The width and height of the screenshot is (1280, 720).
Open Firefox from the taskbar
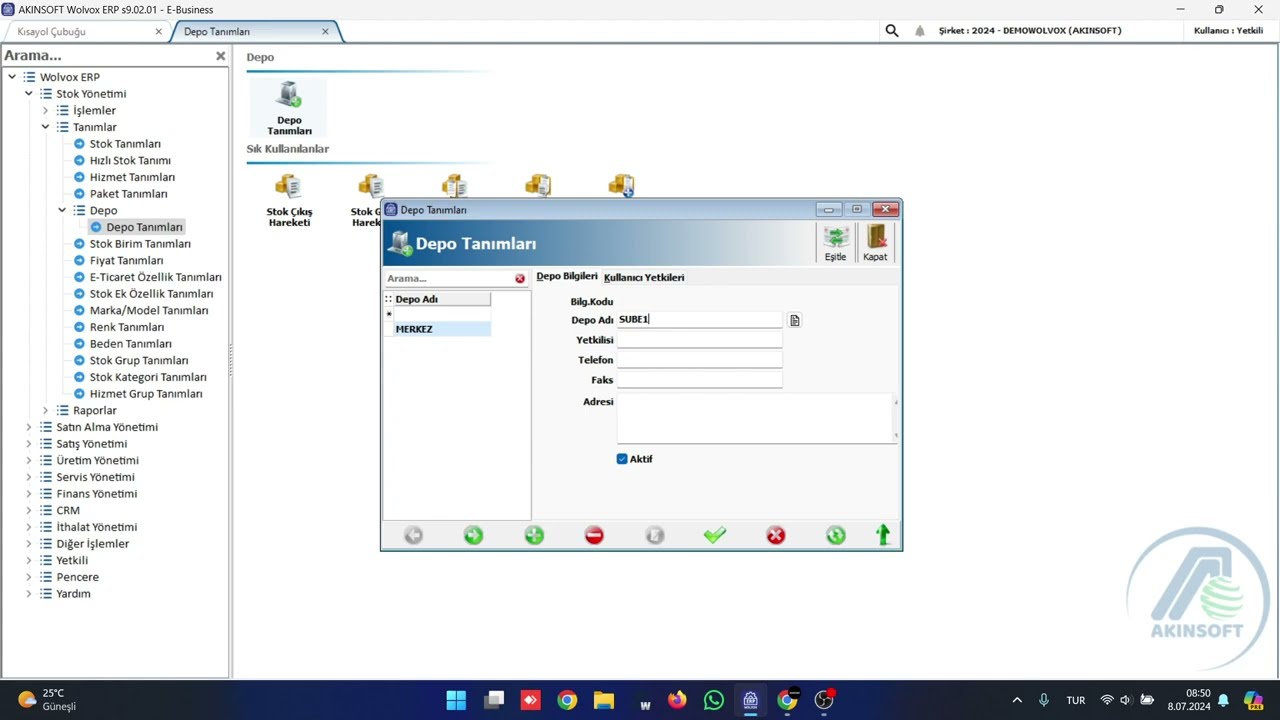[678, 700]
